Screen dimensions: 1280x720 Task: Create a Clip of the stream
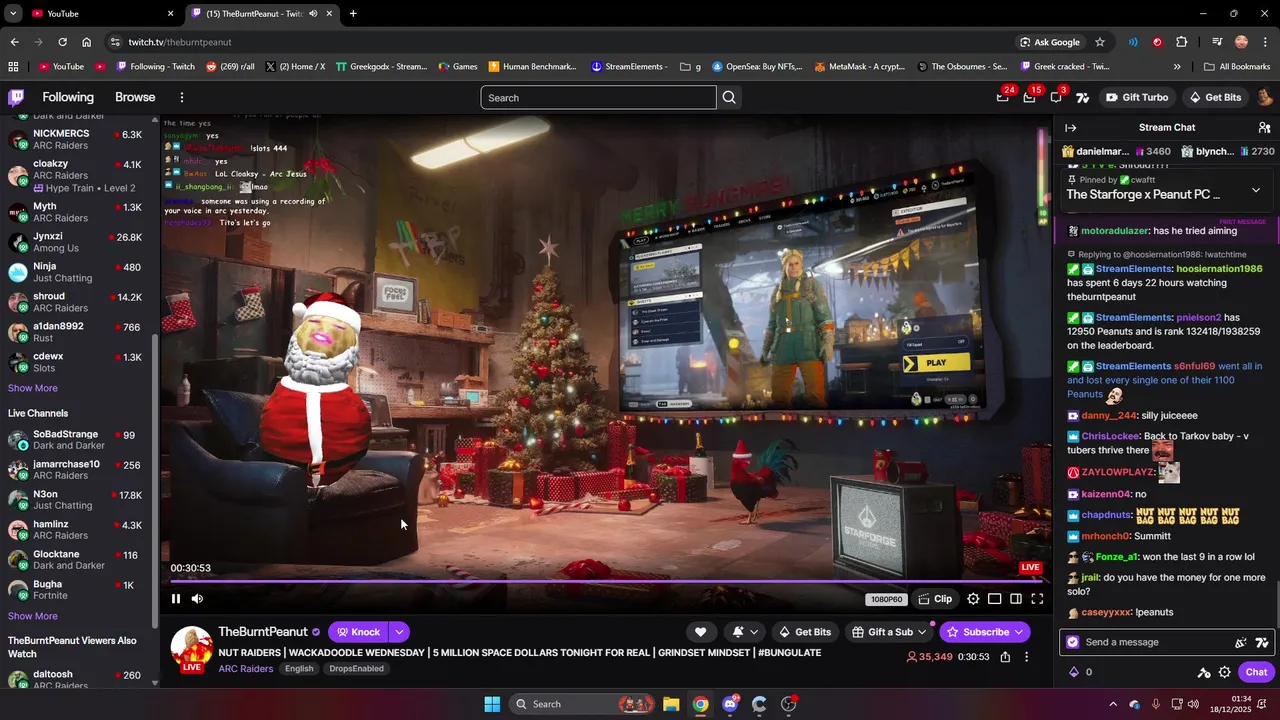tap(935, 599)
